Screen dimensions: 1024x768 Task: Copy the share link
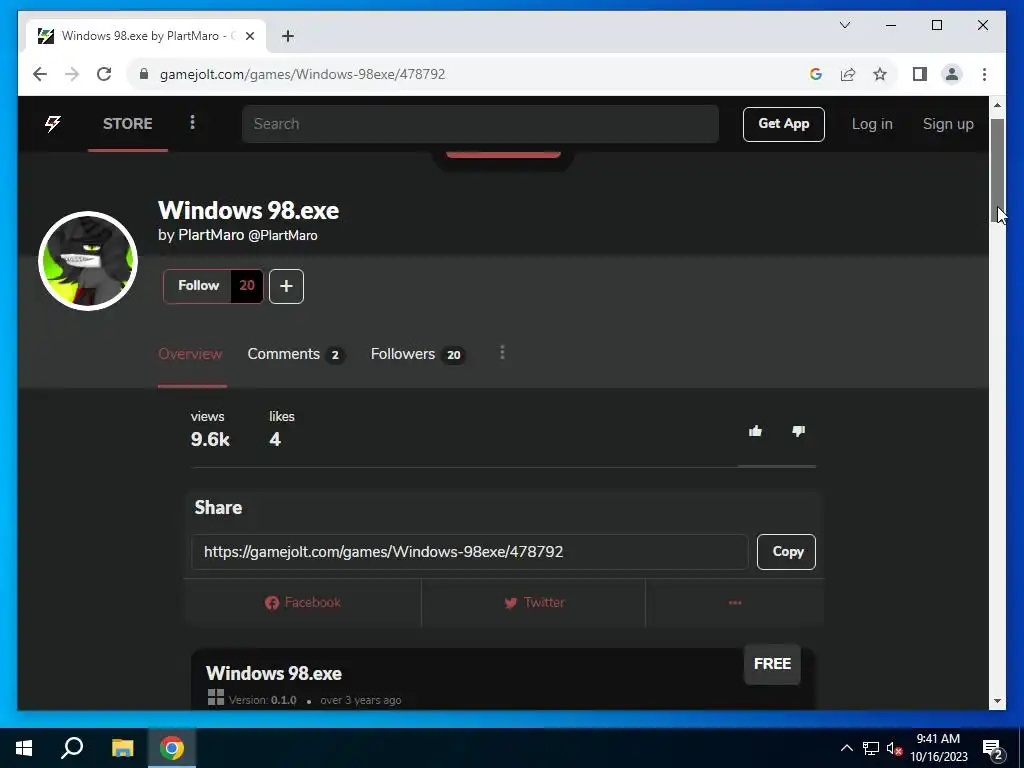pyautogui.click(x=786, y=552)
